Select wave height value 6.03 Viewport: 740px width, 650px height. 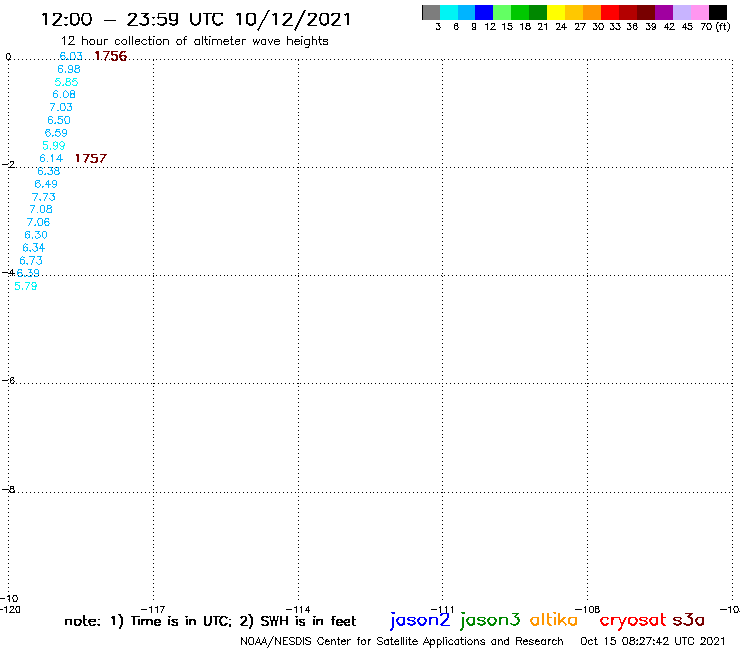pos(71,56)
